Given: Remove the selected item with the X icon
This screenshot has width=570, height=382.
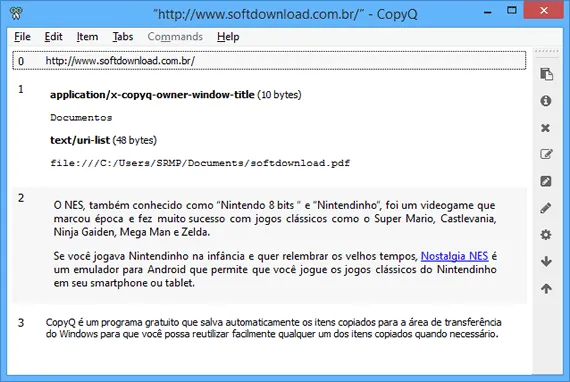Looking at the screenshot, I should click(545, 128).
